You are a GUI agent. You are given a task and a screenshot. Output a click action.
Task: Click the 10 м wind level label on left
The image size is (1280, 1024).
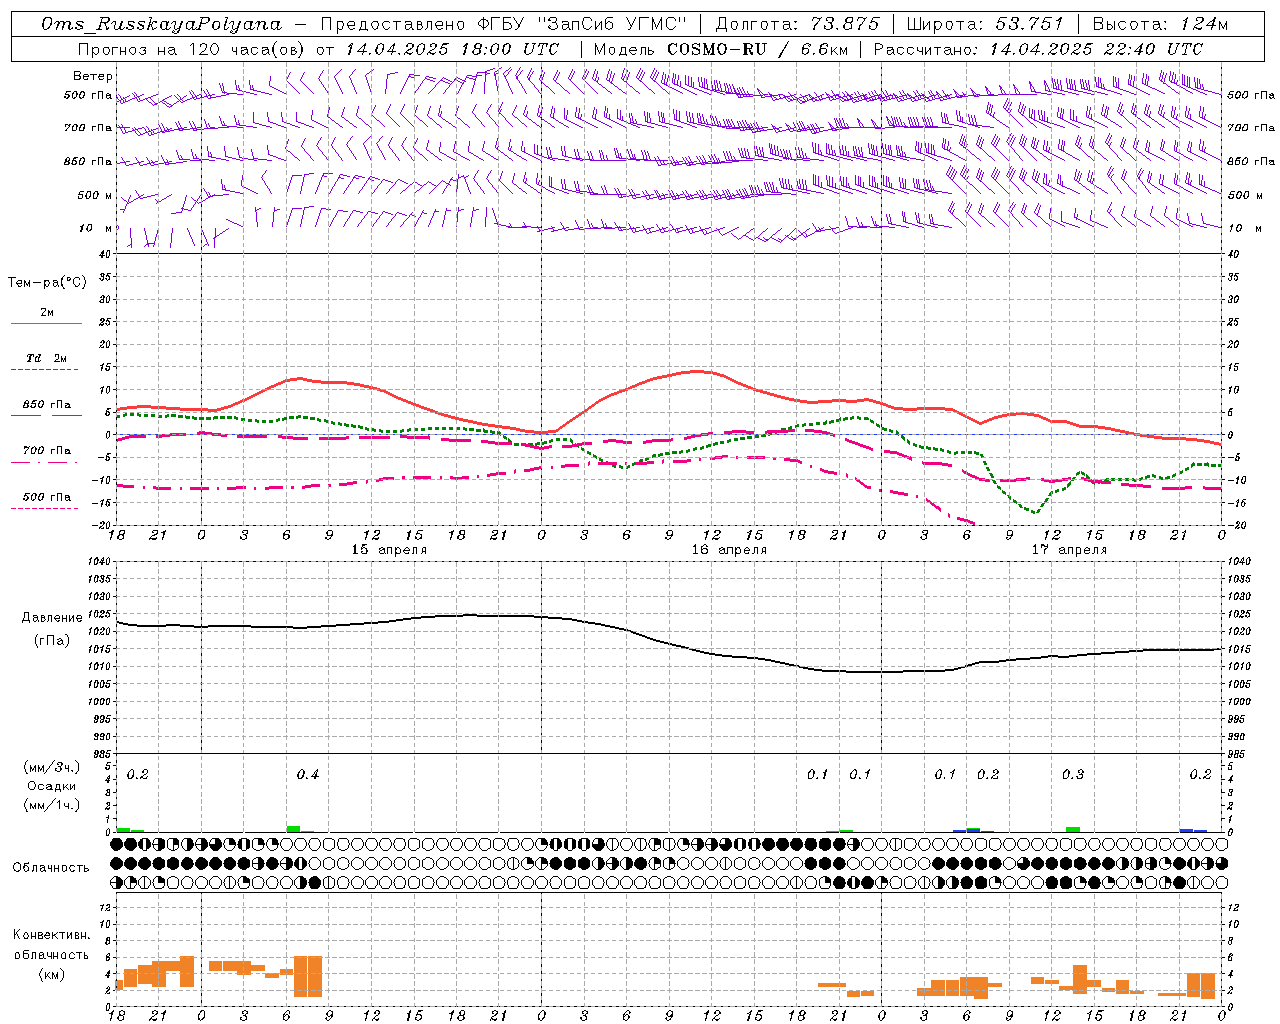click(96, 229)
